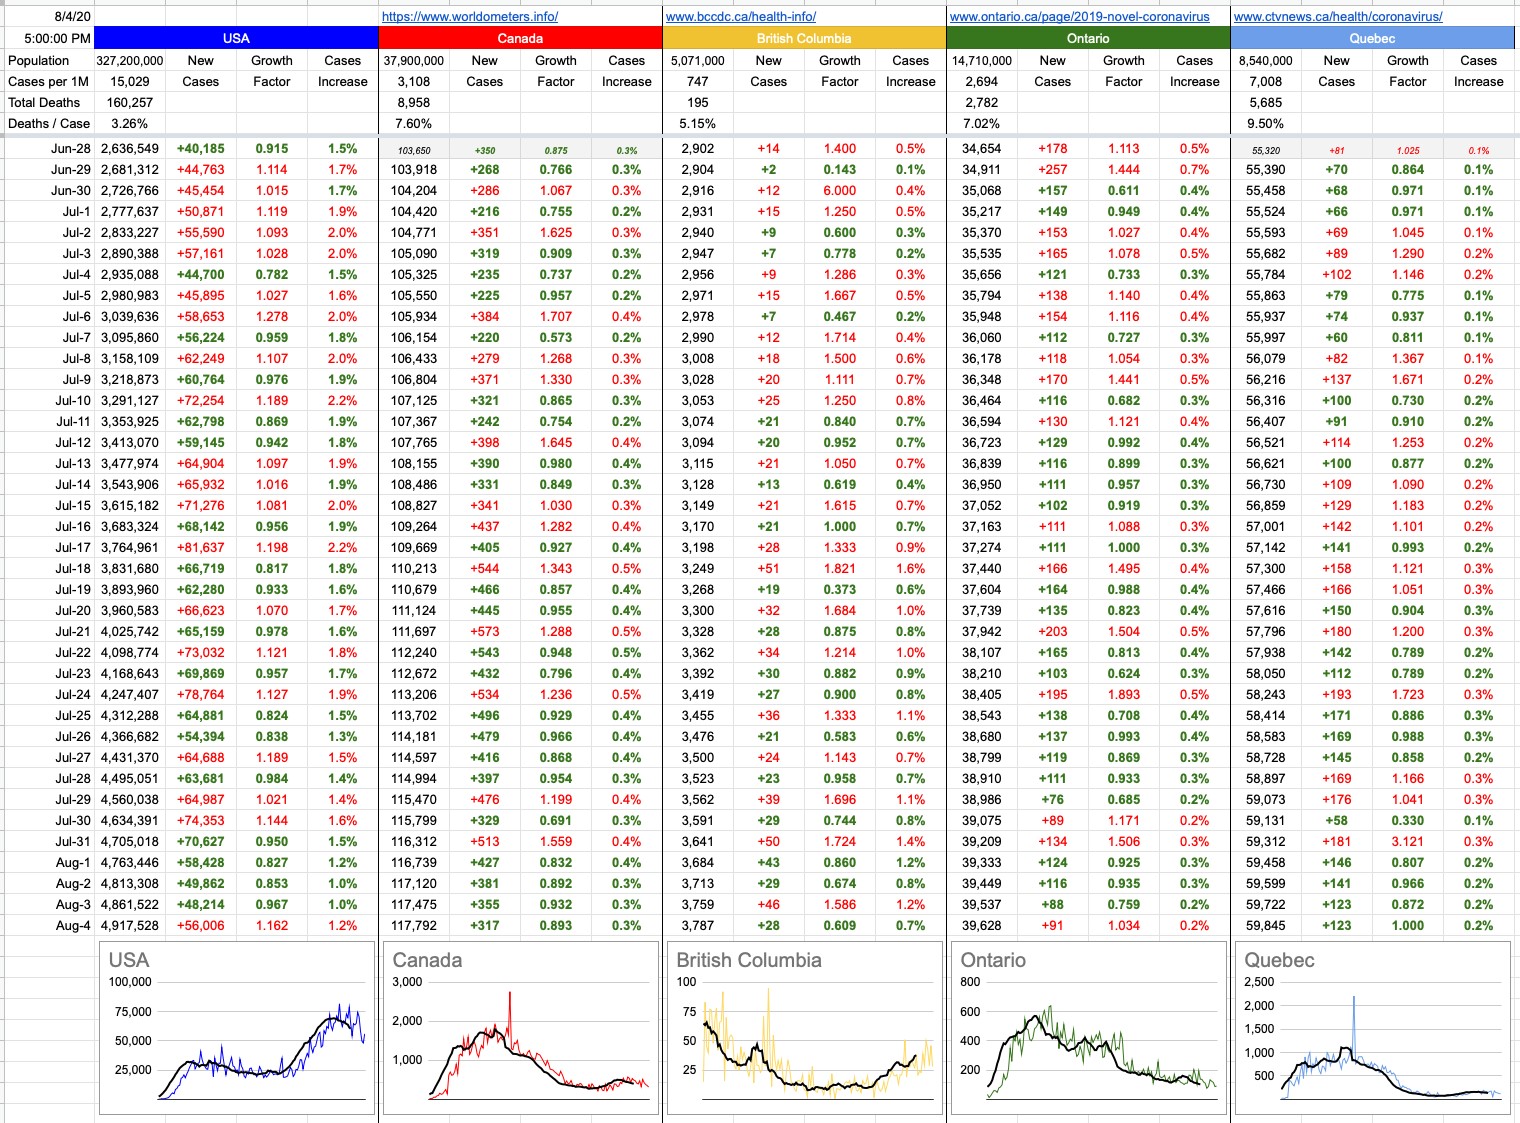Select Ontario total cases 39,628 cell
Image resolution: width=1520 pixels, height=1123 pixels.
point(982,925)
